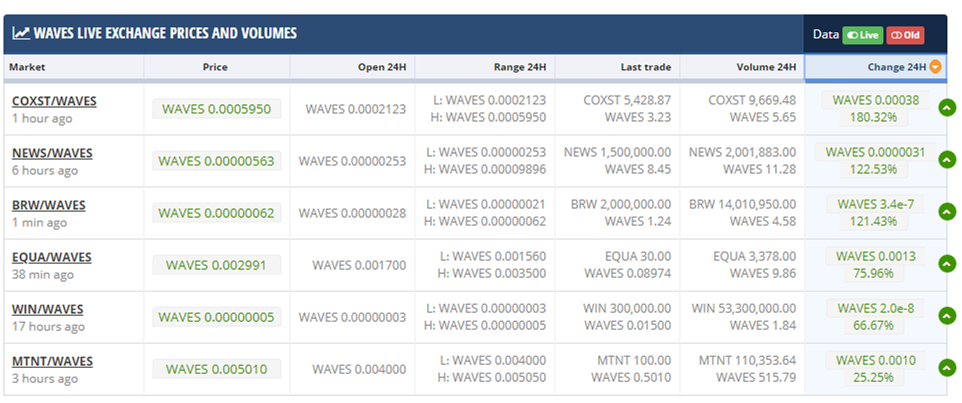This screenshot has height=403, width=962.
Task: Click the green up arrow in MTNT/WAVES row
Action: (947, 369)
